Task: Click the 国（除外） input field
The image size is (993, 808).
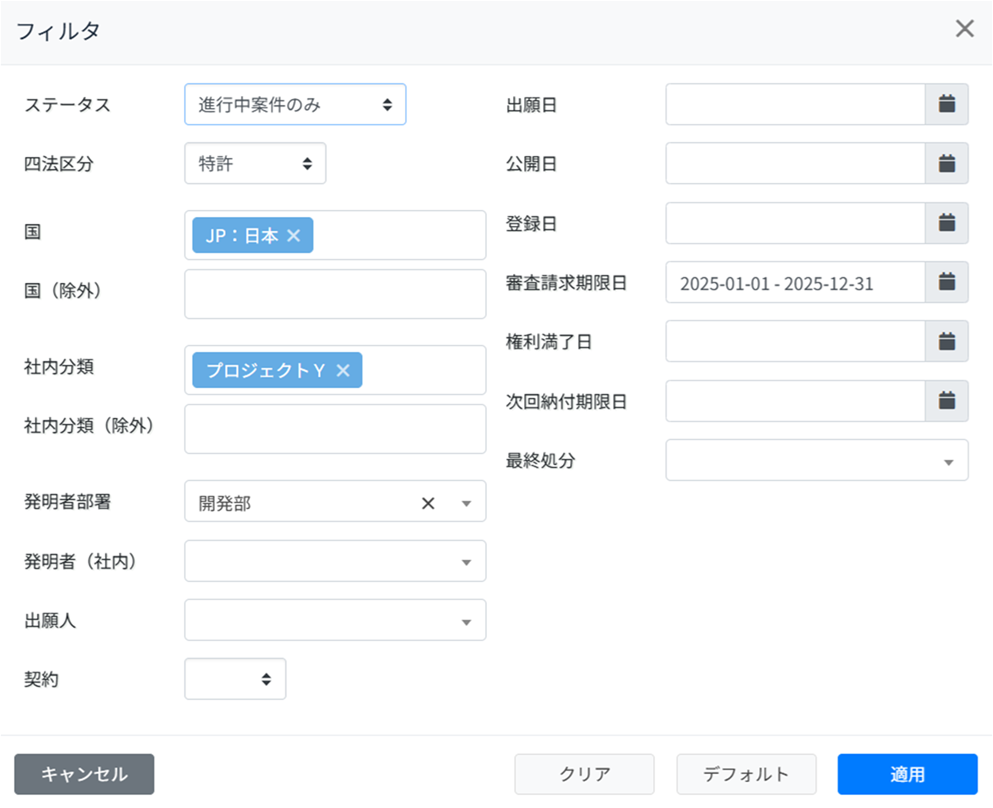Action: coord(335,294)
